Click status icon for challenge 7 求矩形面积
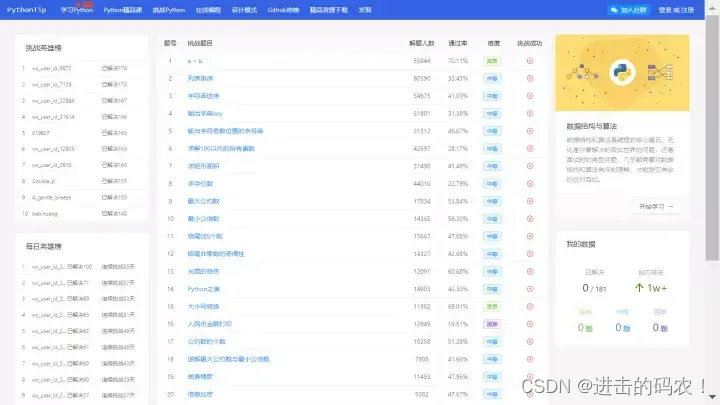Image resolution: width=720 pixels, height=405 pixels. tap(530, 166)
